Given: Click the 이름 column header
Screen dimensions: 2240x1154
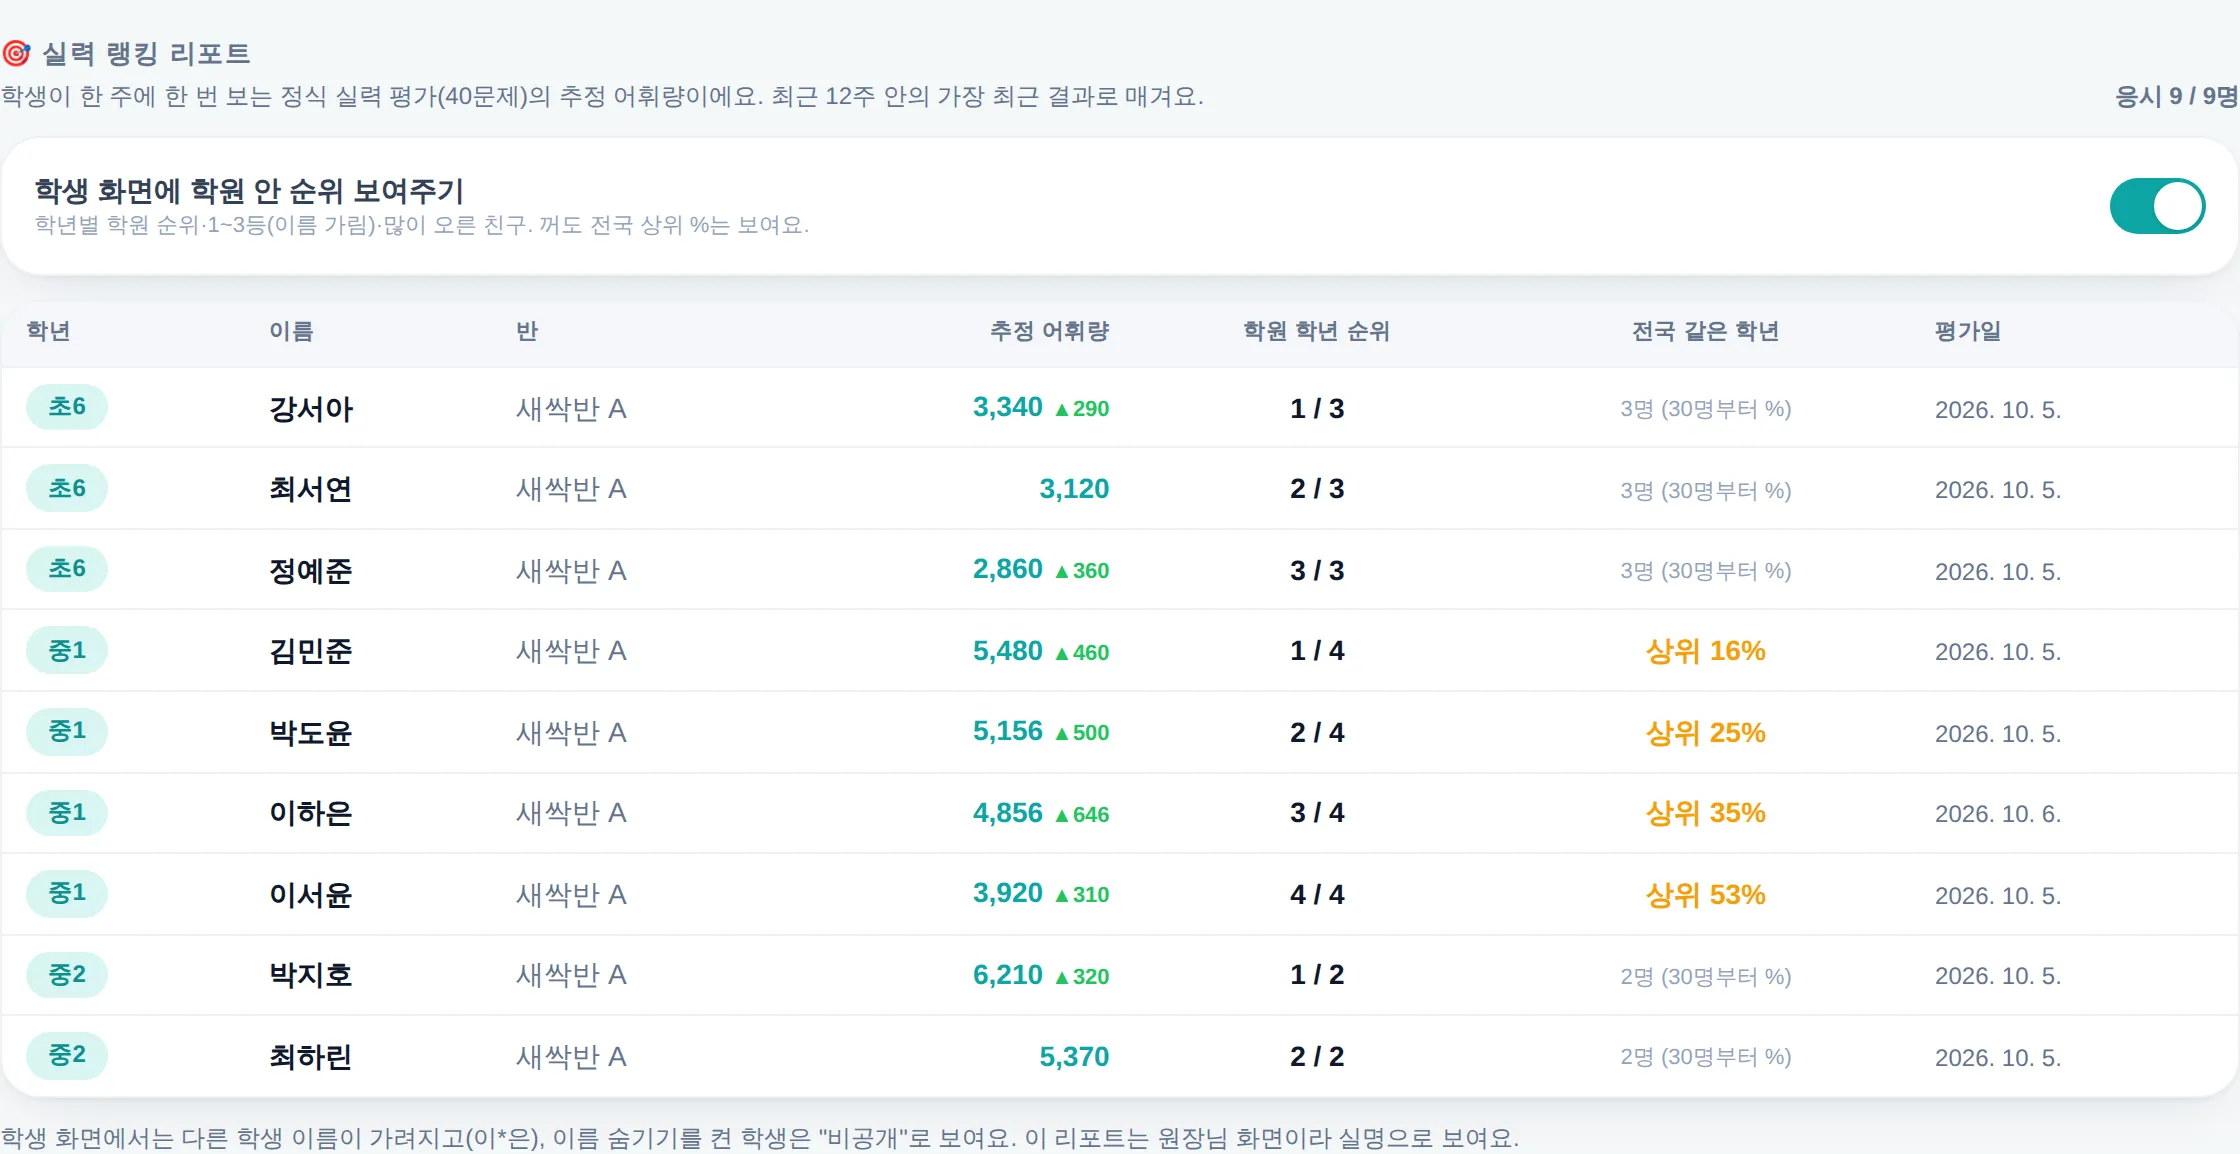Looking at the screenshot, I should 291,331.
